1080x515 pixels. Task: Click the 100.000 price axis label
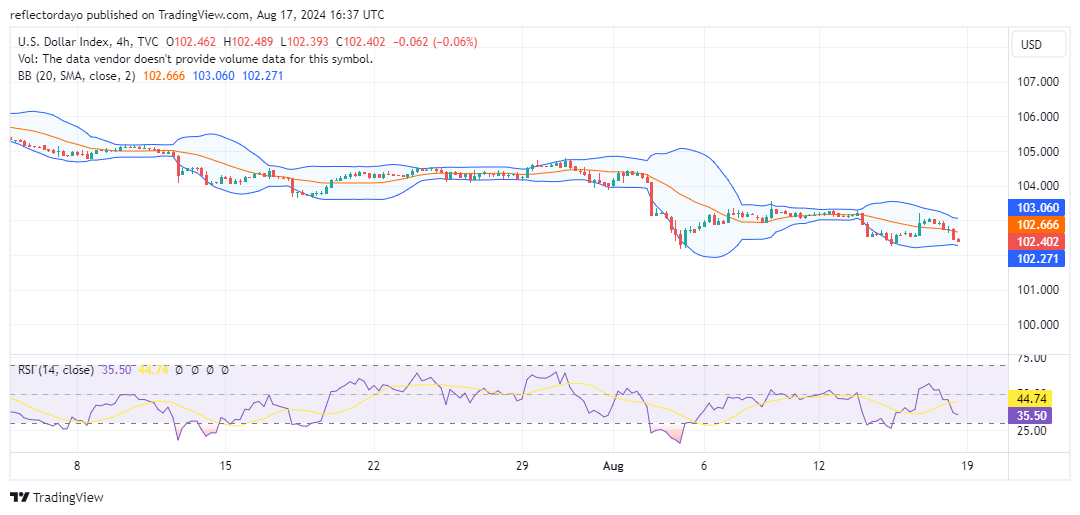pos(1038,324)
